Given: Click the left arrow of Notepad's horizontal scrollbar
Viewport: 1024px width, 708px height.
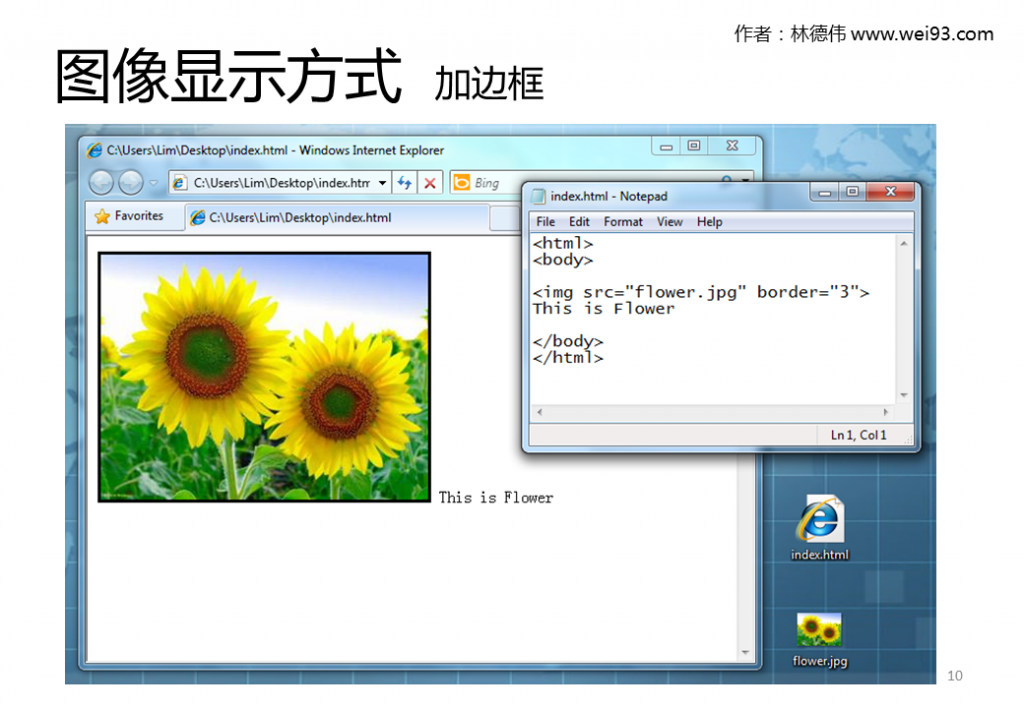Looking at the screenshot, I should tap(539, 412).
